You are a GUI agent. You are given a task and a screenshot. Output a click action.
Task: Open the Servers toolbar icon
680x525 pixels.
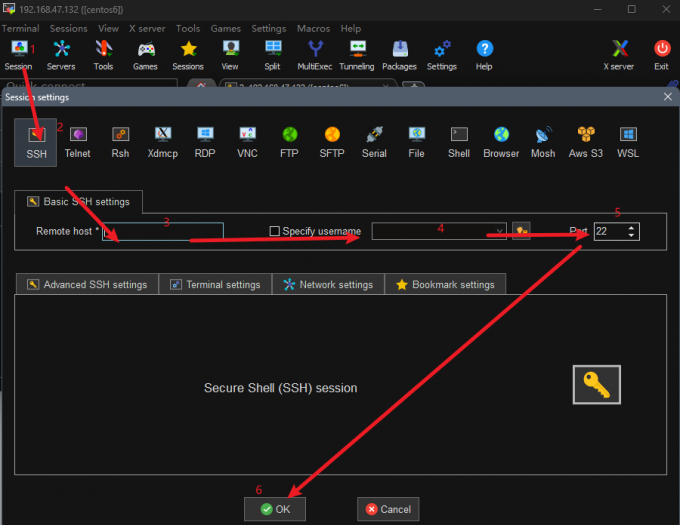[x=61, y=55]
